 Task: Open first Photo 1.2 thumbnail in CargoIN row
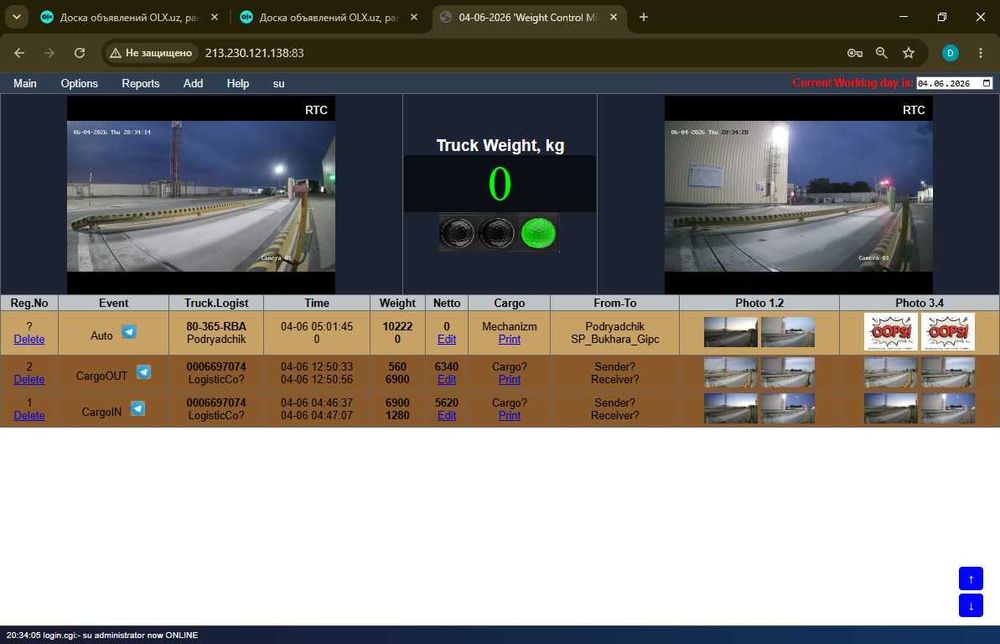click(731, 409)
